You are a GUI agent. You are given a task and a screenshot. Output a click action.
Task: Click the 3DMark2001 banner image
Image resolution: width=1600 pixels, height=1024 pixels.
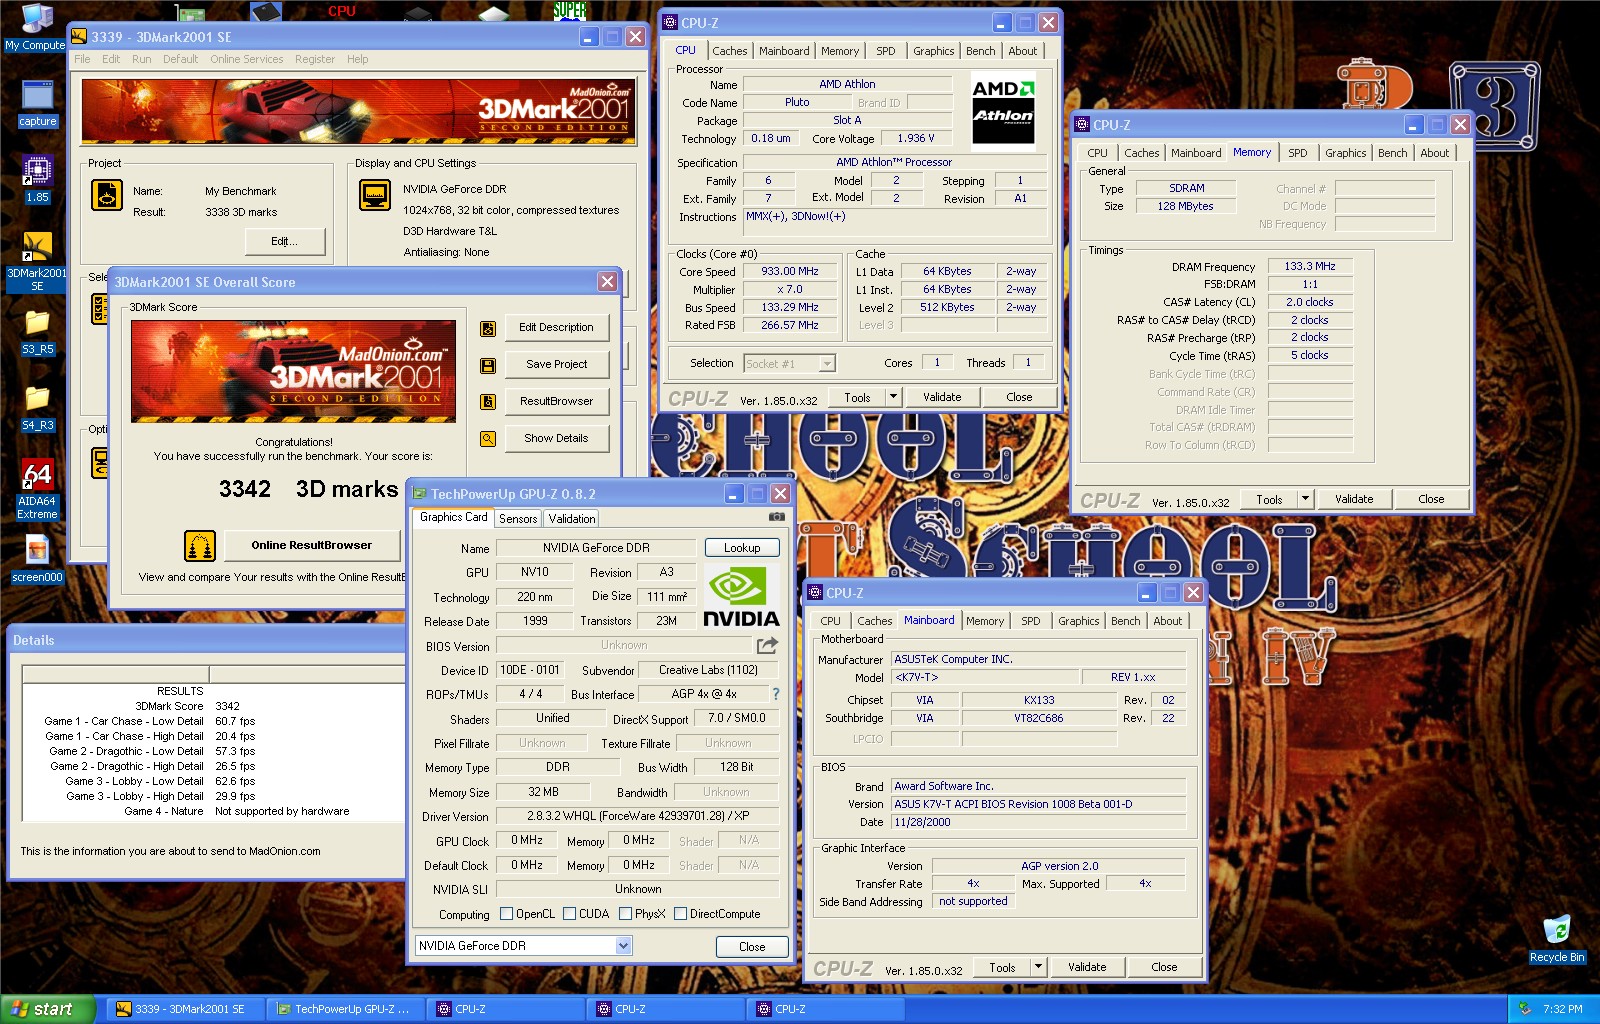358,111
